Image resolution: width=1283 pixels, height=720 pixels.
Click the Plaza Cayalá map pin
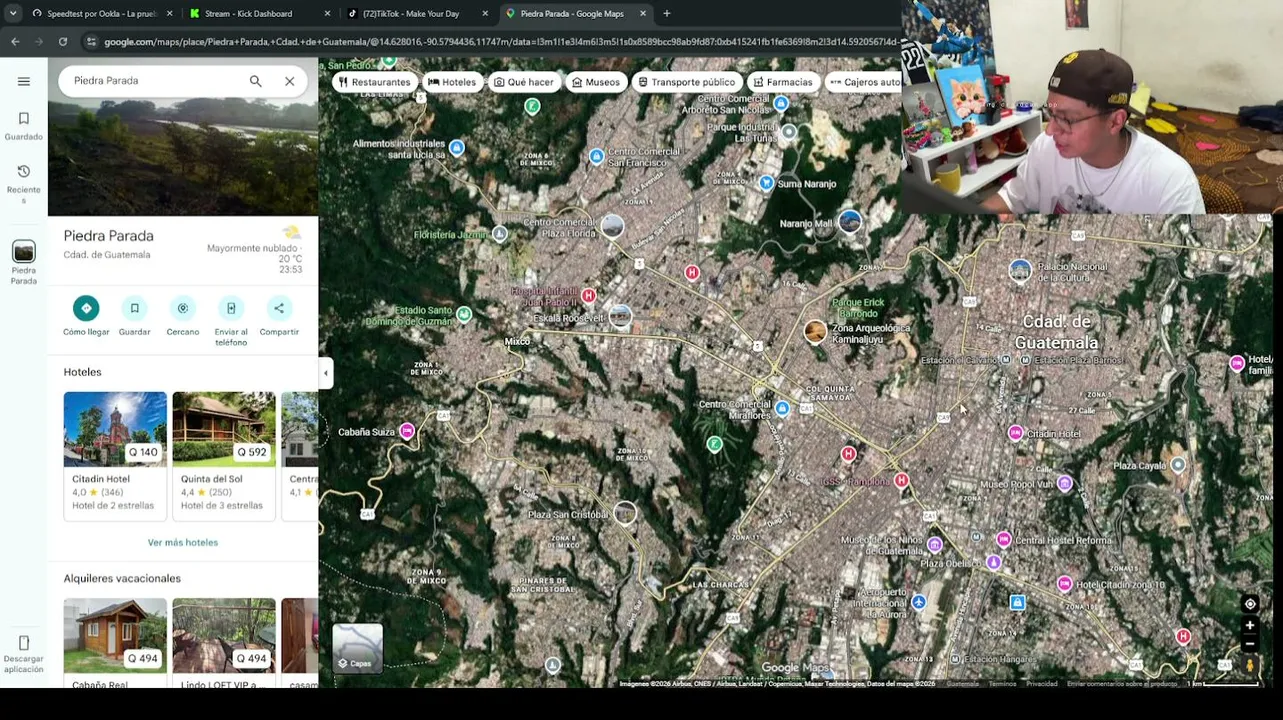(x=1178, y=465)
